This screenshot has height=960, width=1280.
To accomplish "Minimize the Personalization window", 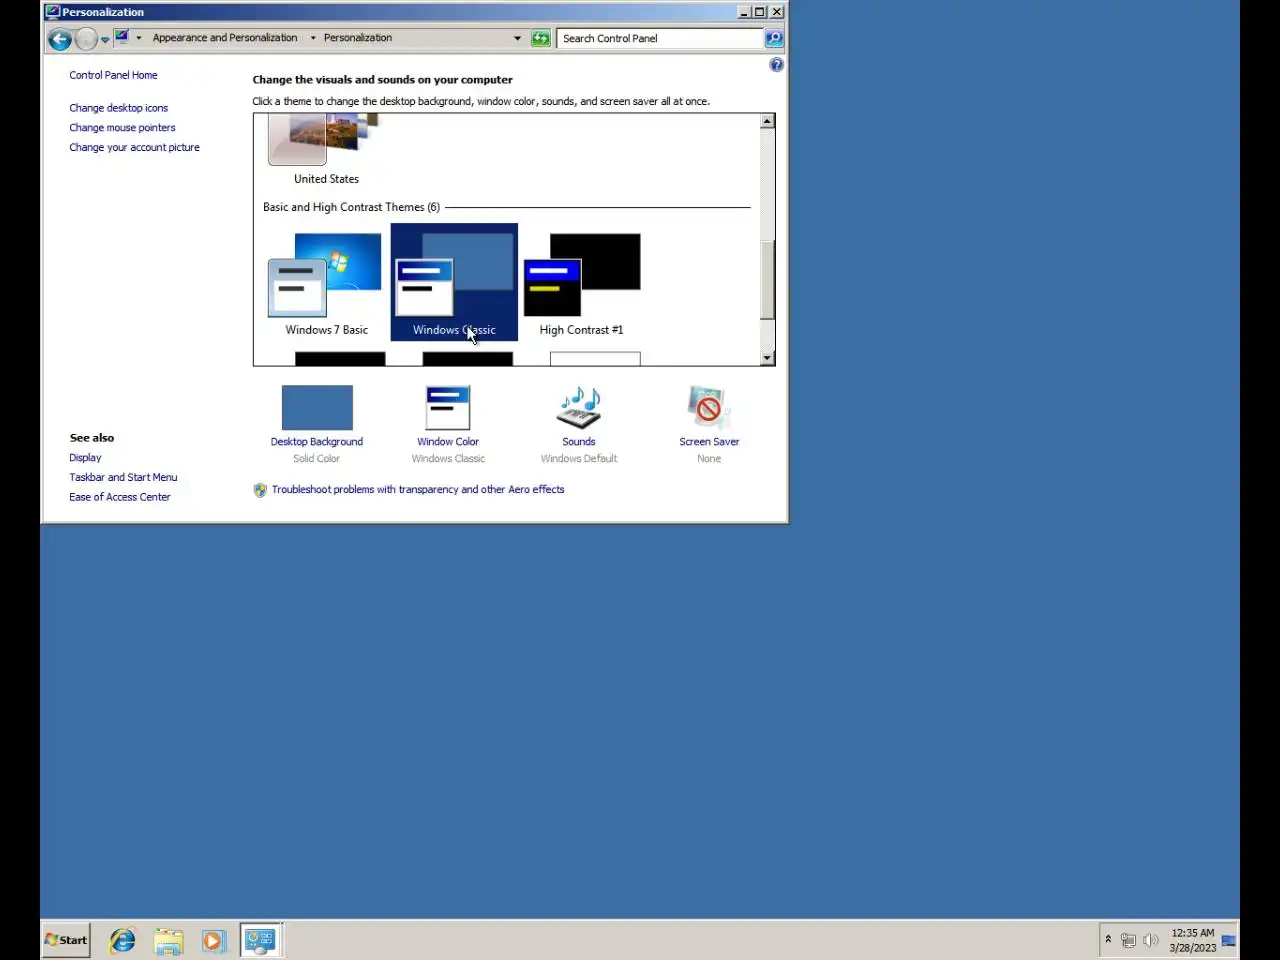I will pyautogui.click(x=744, y=12).
